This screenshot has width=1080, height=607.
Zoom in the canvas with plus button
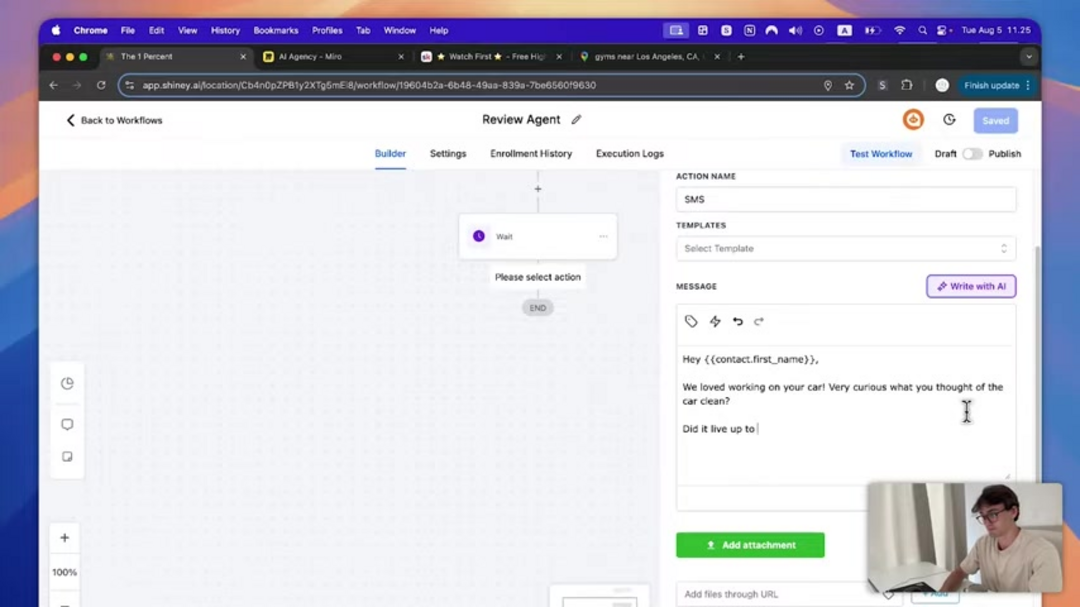click(x=65, y=538)
